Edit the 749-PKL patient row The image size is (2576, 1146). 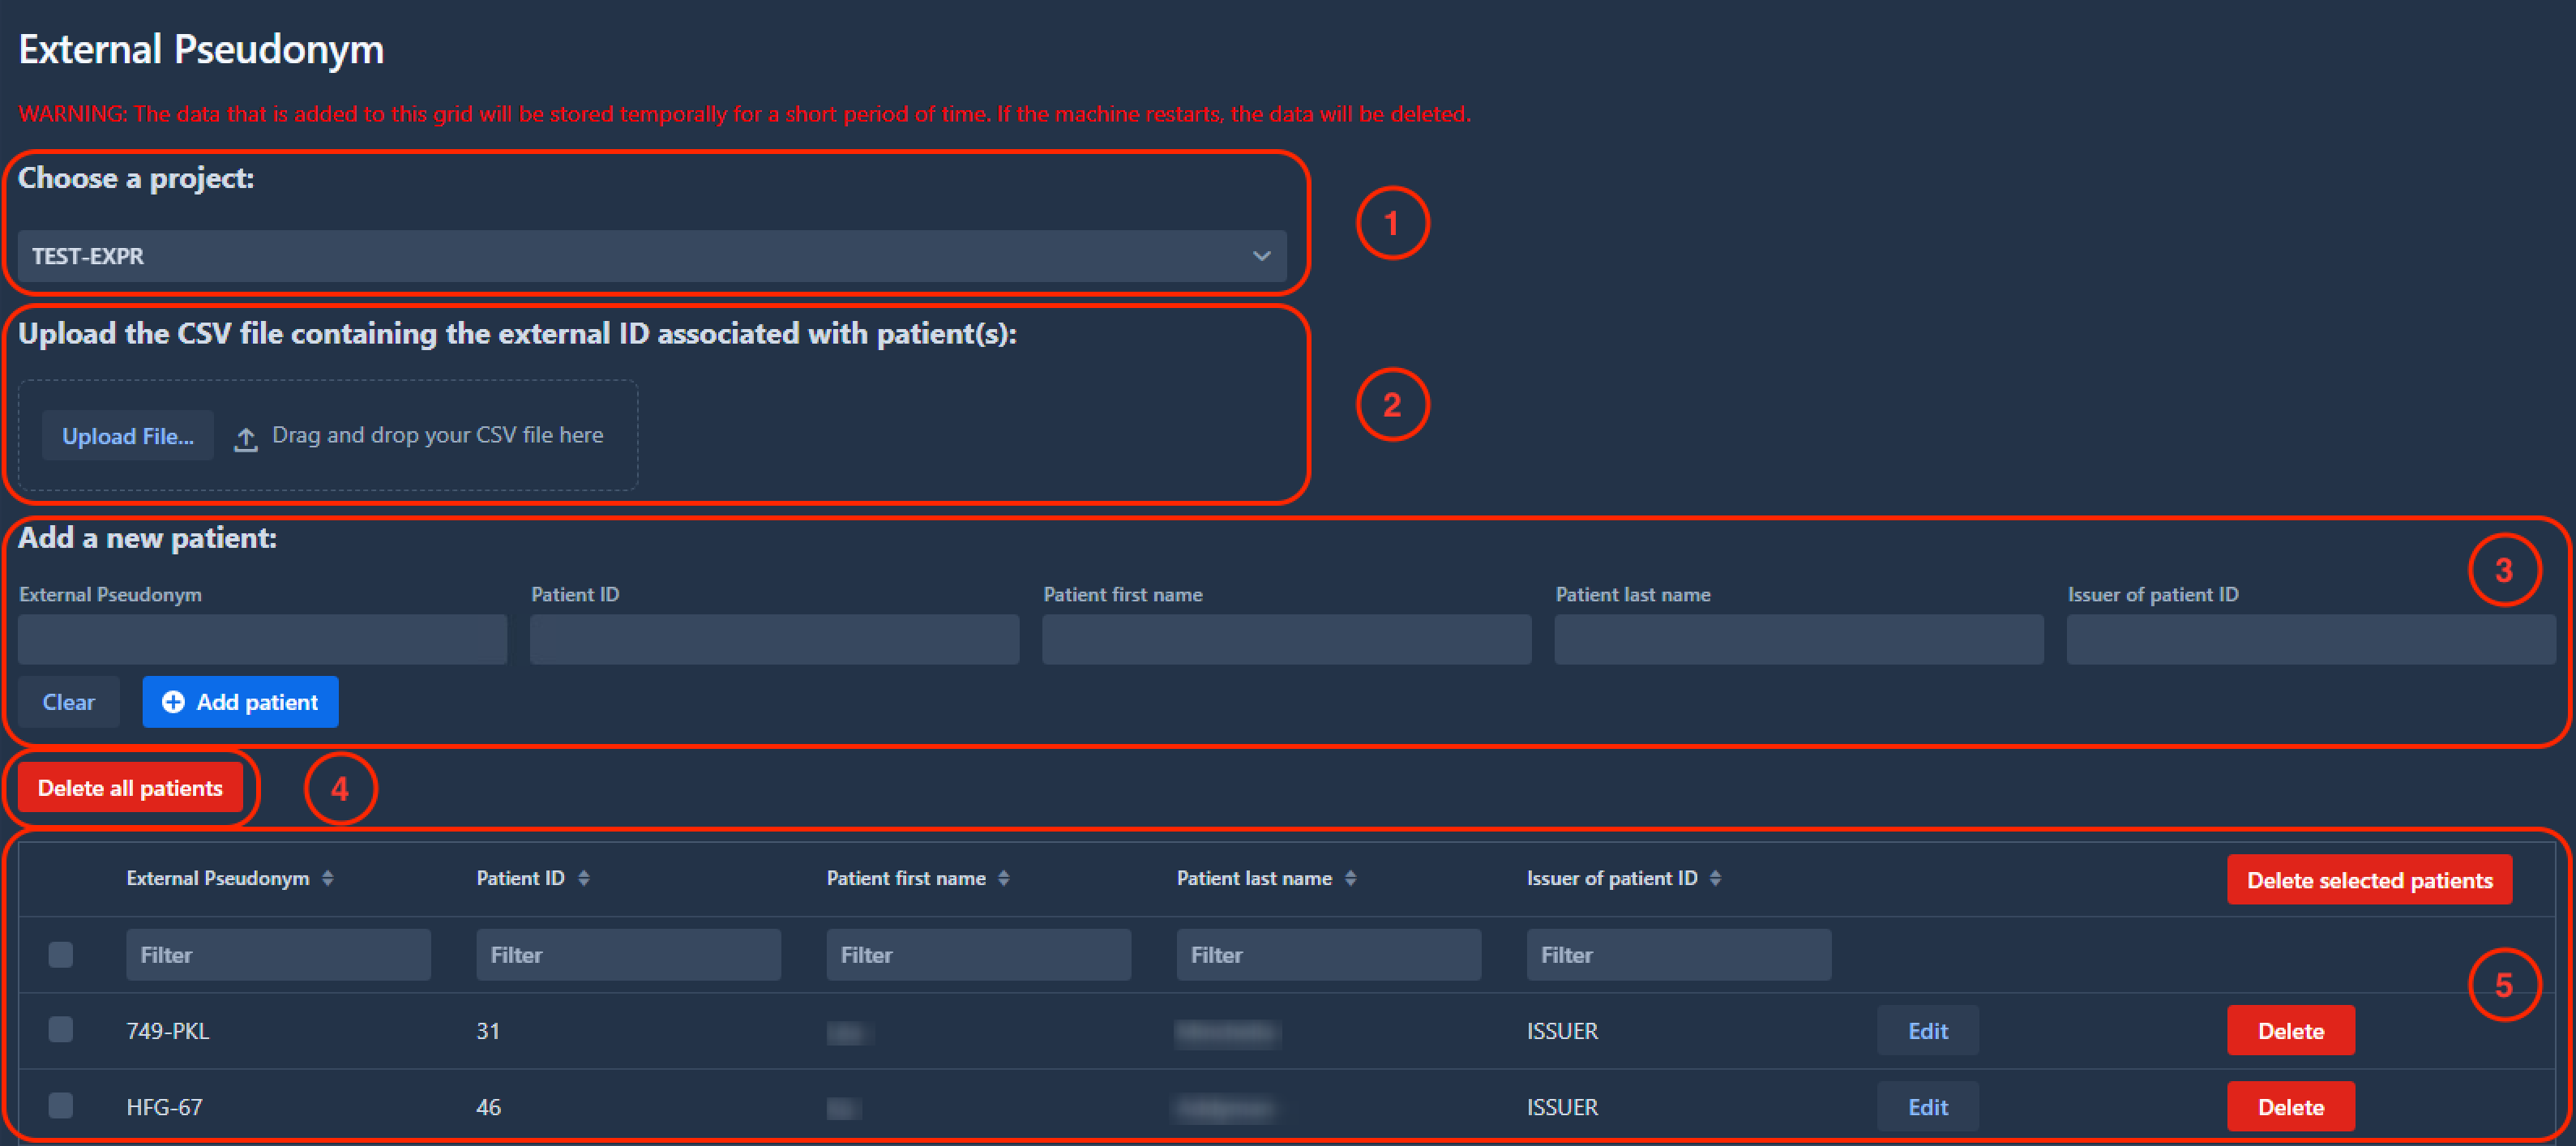pyautogui.click(x=1927, y=1031)
